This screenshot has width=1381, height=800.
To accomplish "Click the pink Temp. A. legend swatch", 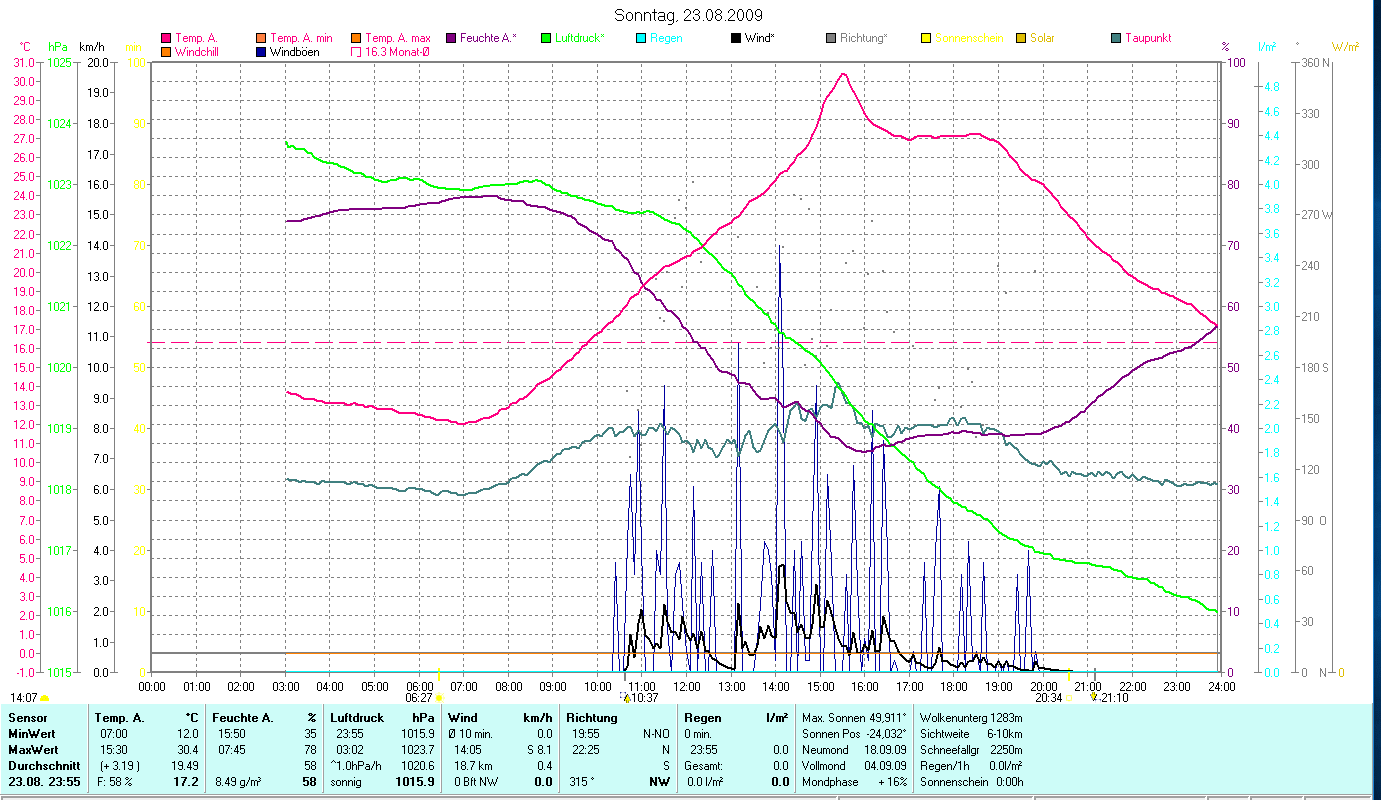I will pos(166,38).
